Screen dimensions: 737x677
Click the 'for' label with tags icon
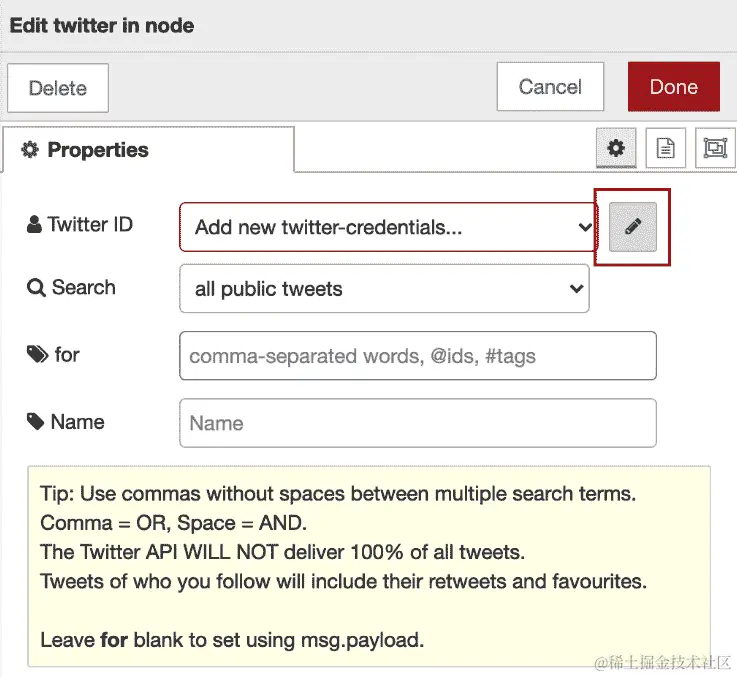point(53,354)
